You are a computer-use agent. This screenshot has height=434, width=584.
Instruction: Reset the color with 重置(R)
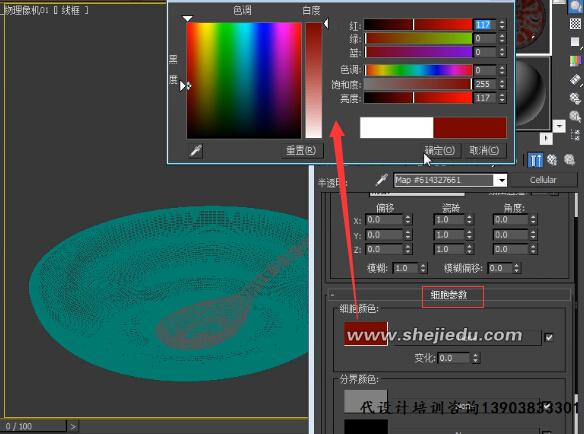tap(301, 151)
